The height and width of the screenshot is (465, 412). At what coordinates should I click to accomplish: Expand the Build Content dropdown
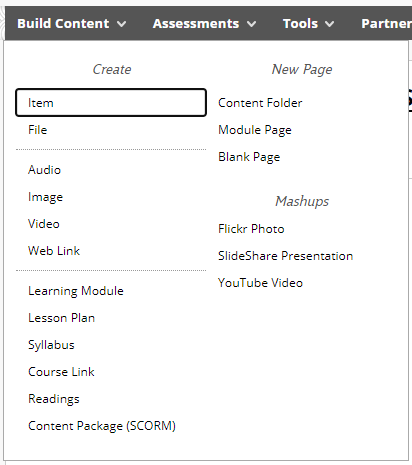point(71,24)
